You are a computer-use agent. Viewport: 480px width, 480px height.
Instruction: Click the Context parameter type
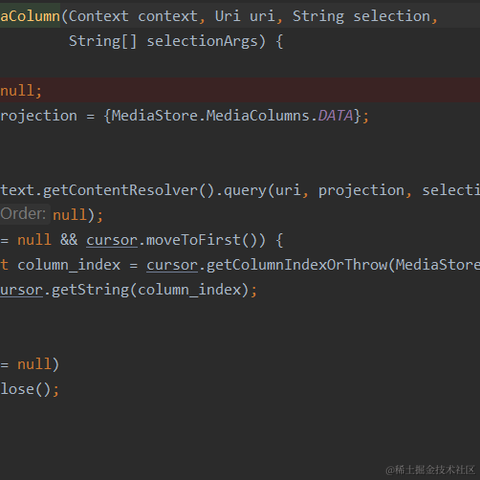[99, 16]
